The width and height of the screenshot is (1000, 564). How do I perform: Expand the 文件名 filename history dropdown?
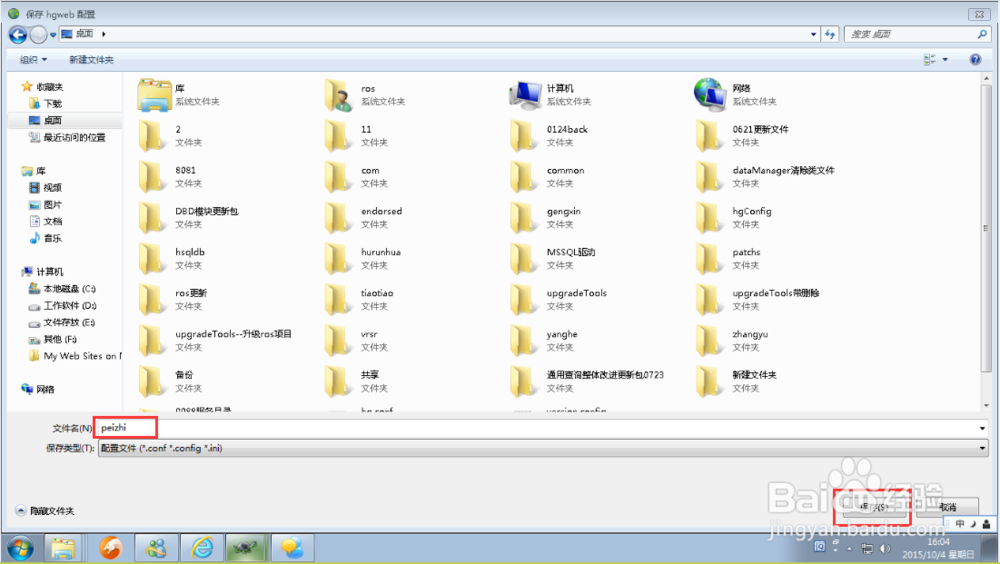(x=982, y=428)
